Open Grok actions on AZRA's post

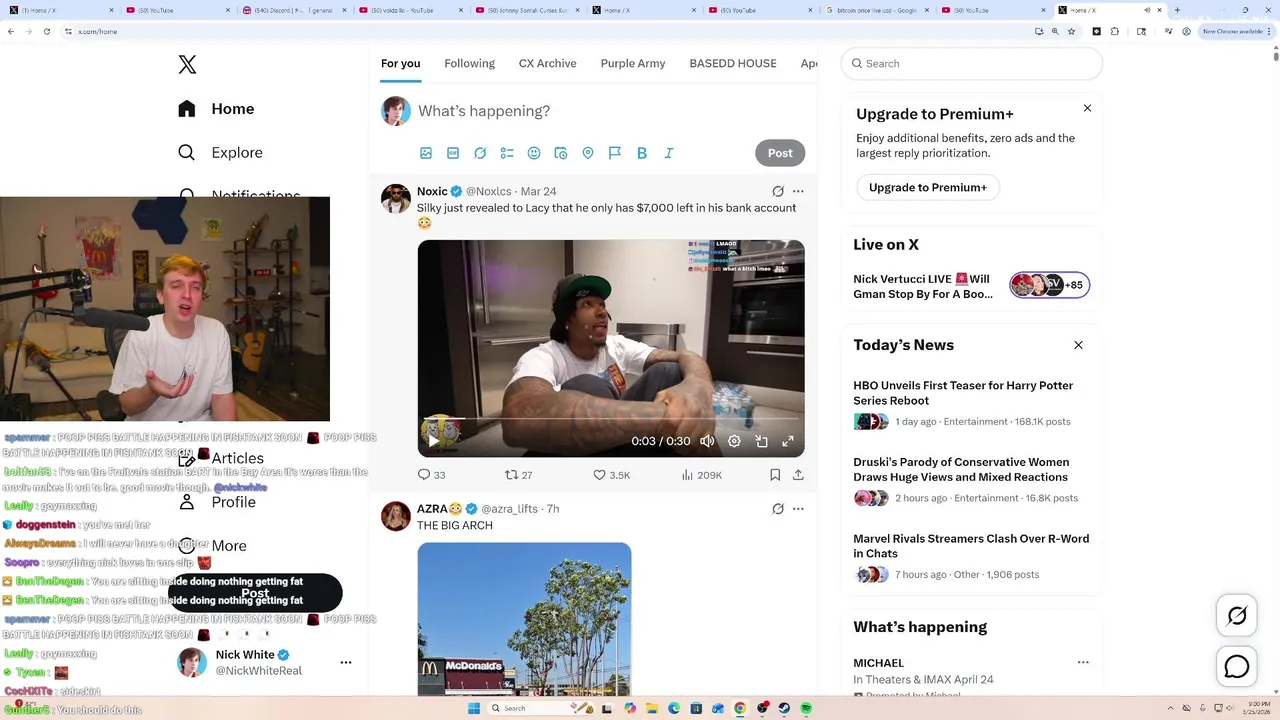click(778, 508)
